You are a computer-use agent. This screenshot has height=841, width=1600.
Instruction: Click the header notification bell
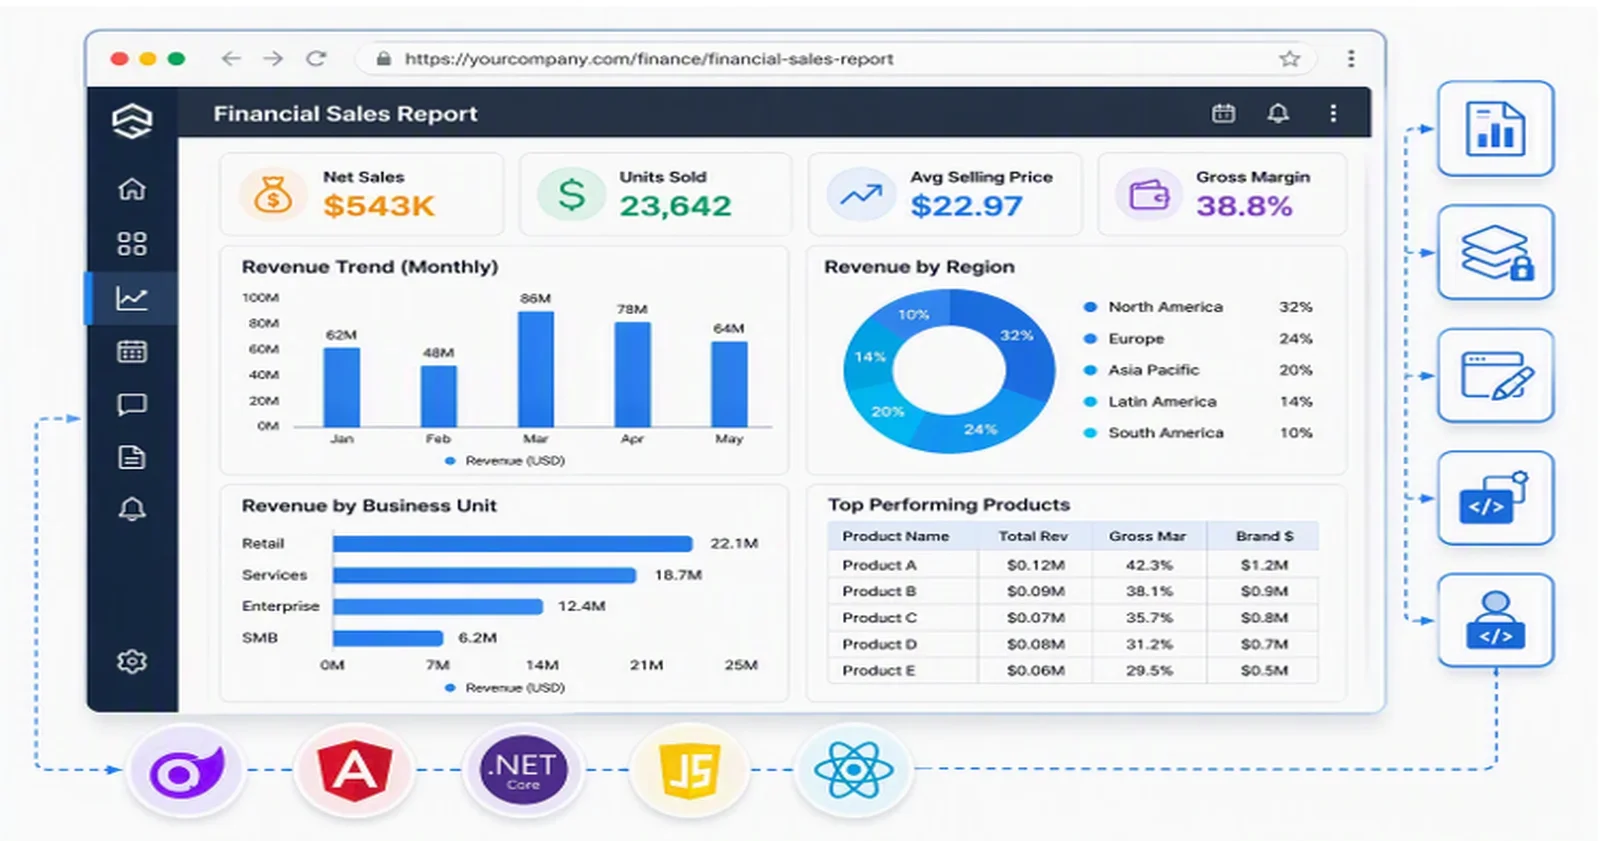point(1278,113)
